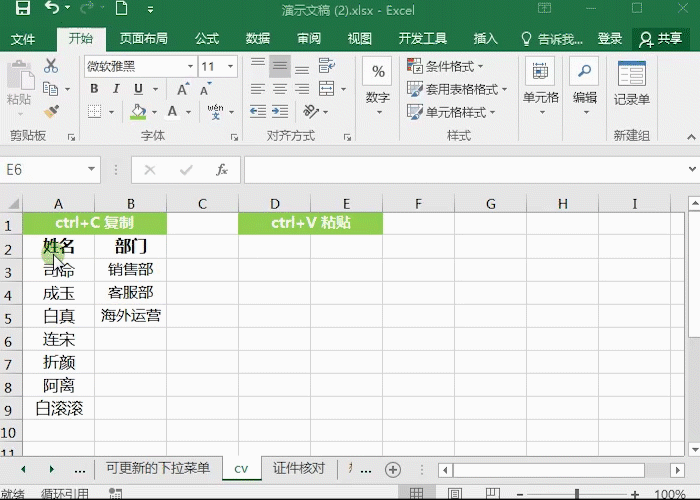Click the 共享 share button
Screen dimensions: 700x500
point(661,39)
